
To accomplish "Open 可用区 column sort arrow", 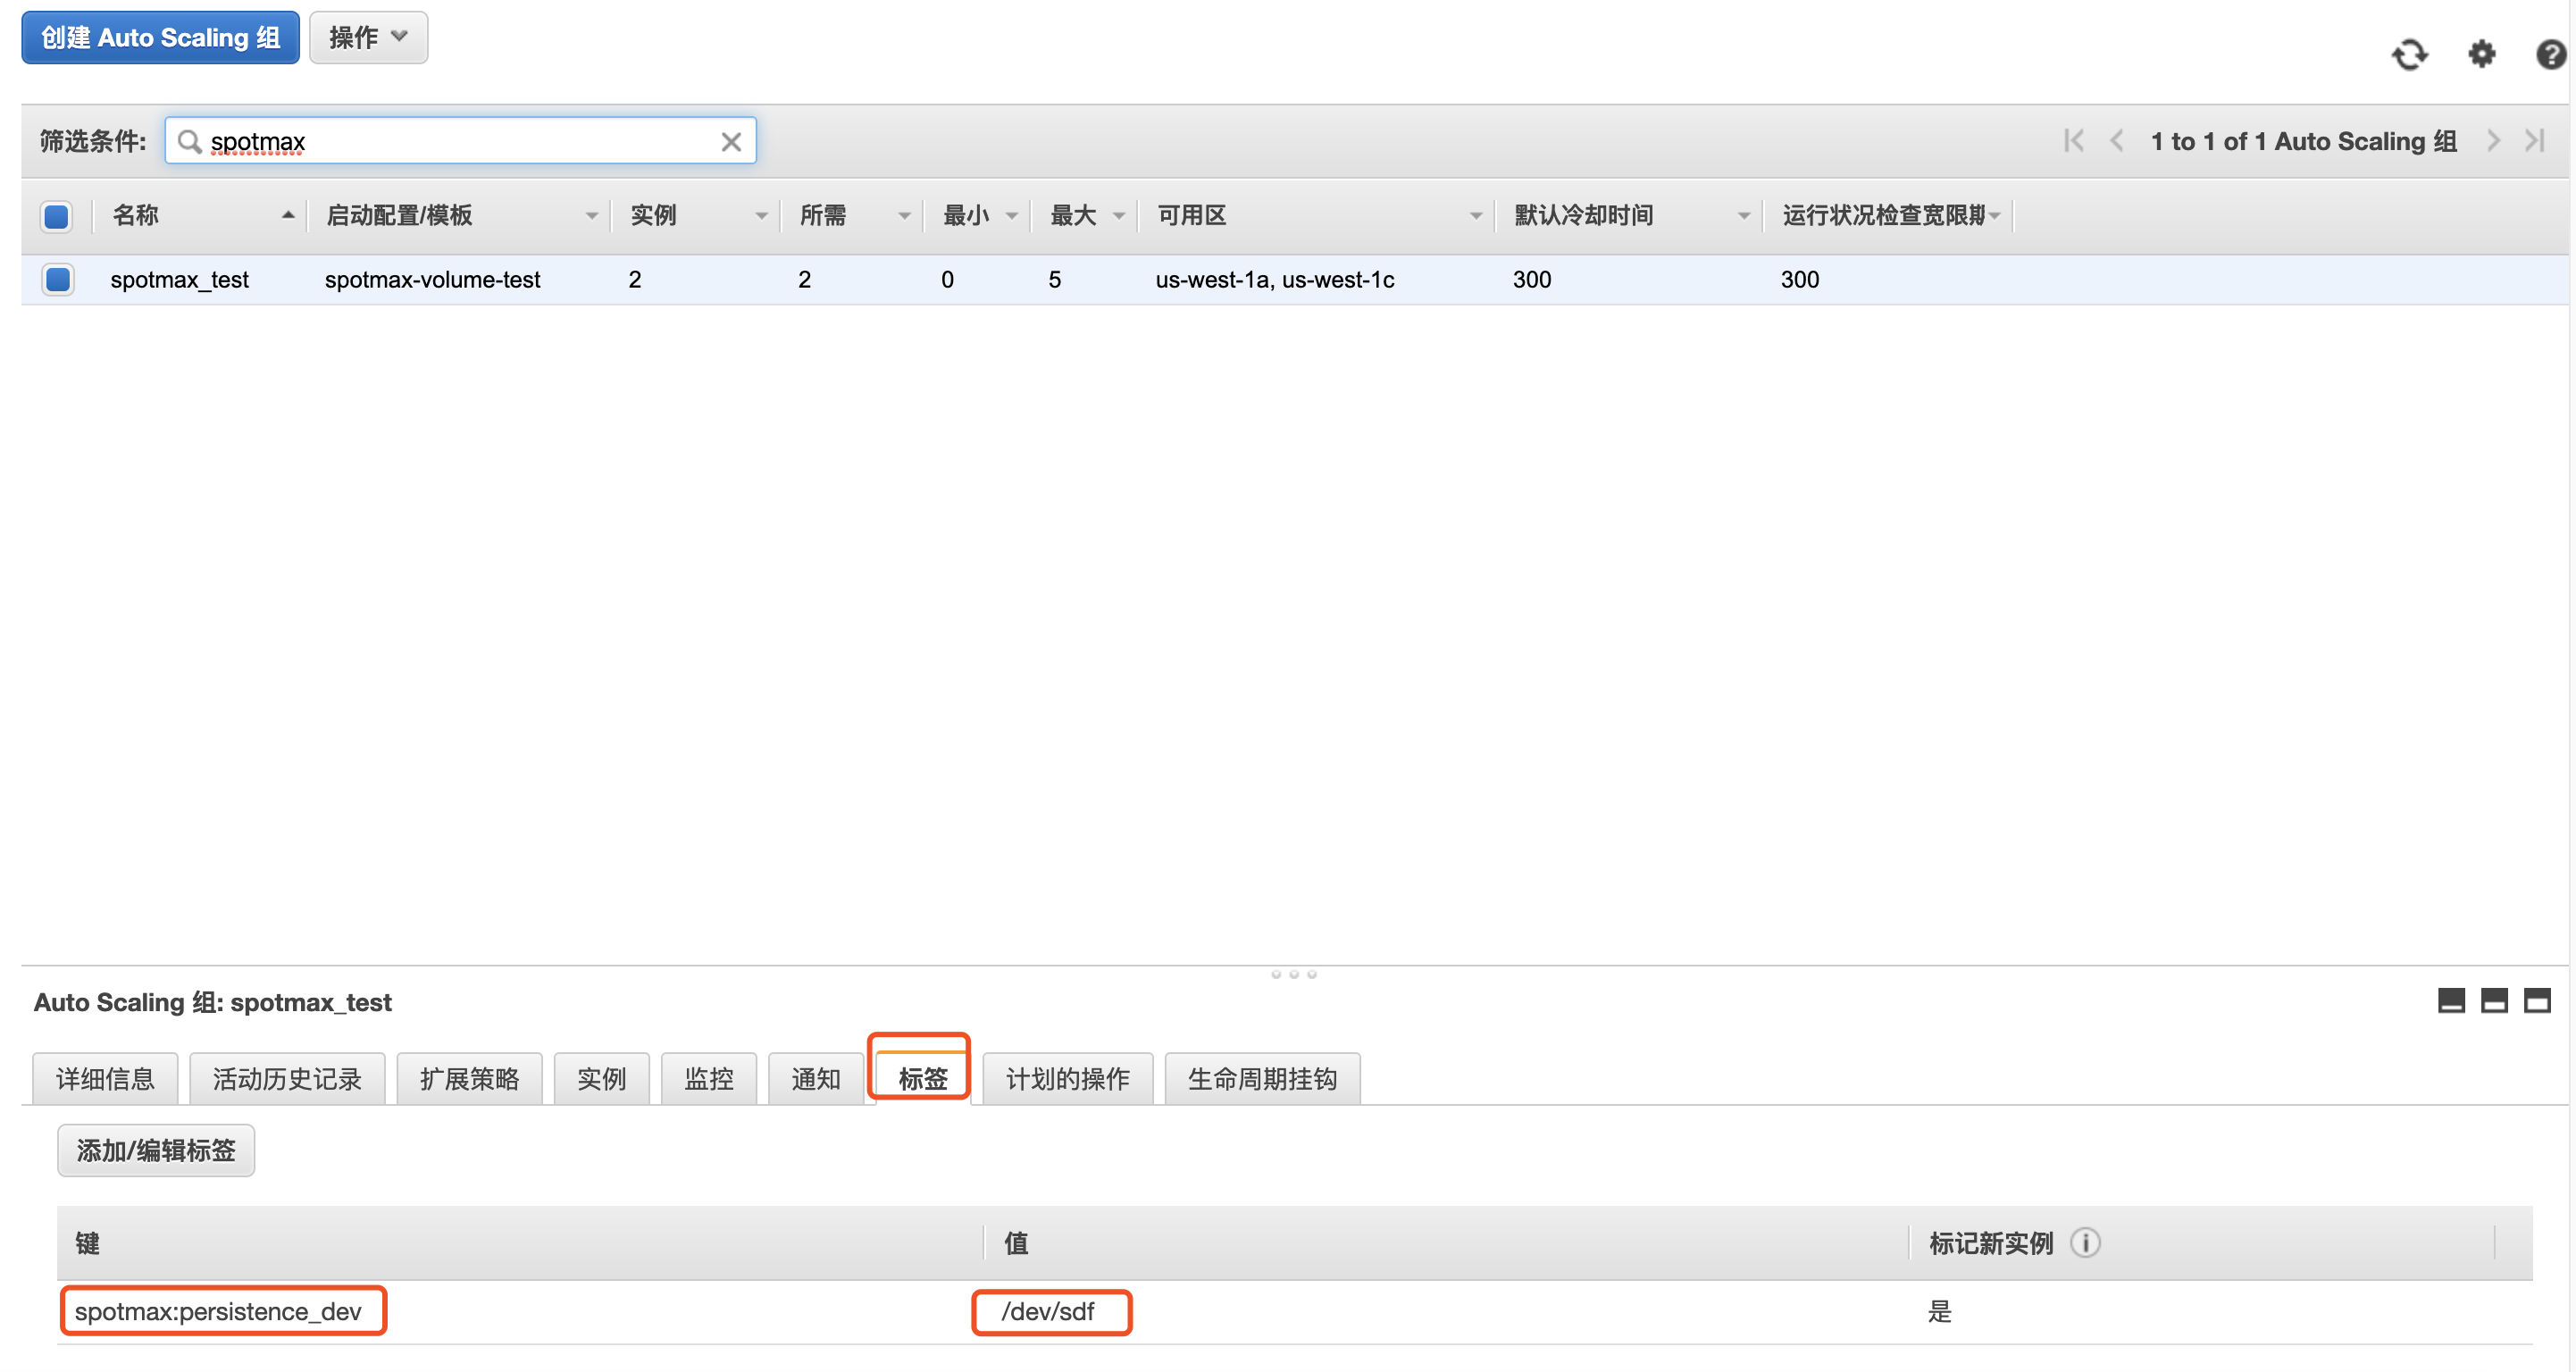I will coord(1475,216).
